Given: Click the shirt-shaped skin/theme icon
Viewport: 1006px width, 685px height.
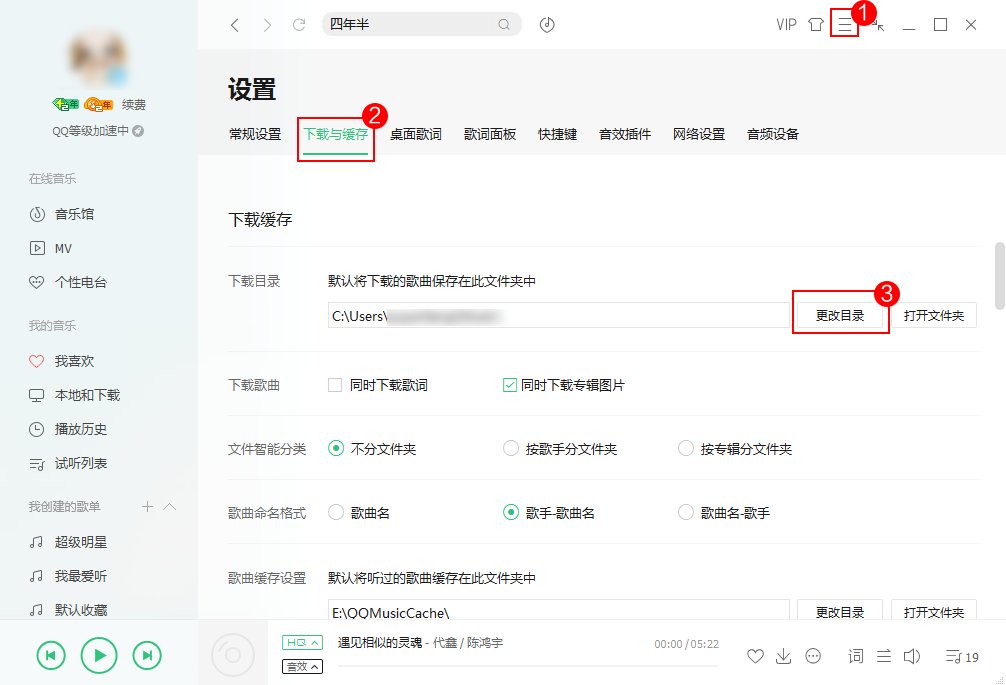Looking at the screenshot, I should pyautogui.click(x=815, y=24).
